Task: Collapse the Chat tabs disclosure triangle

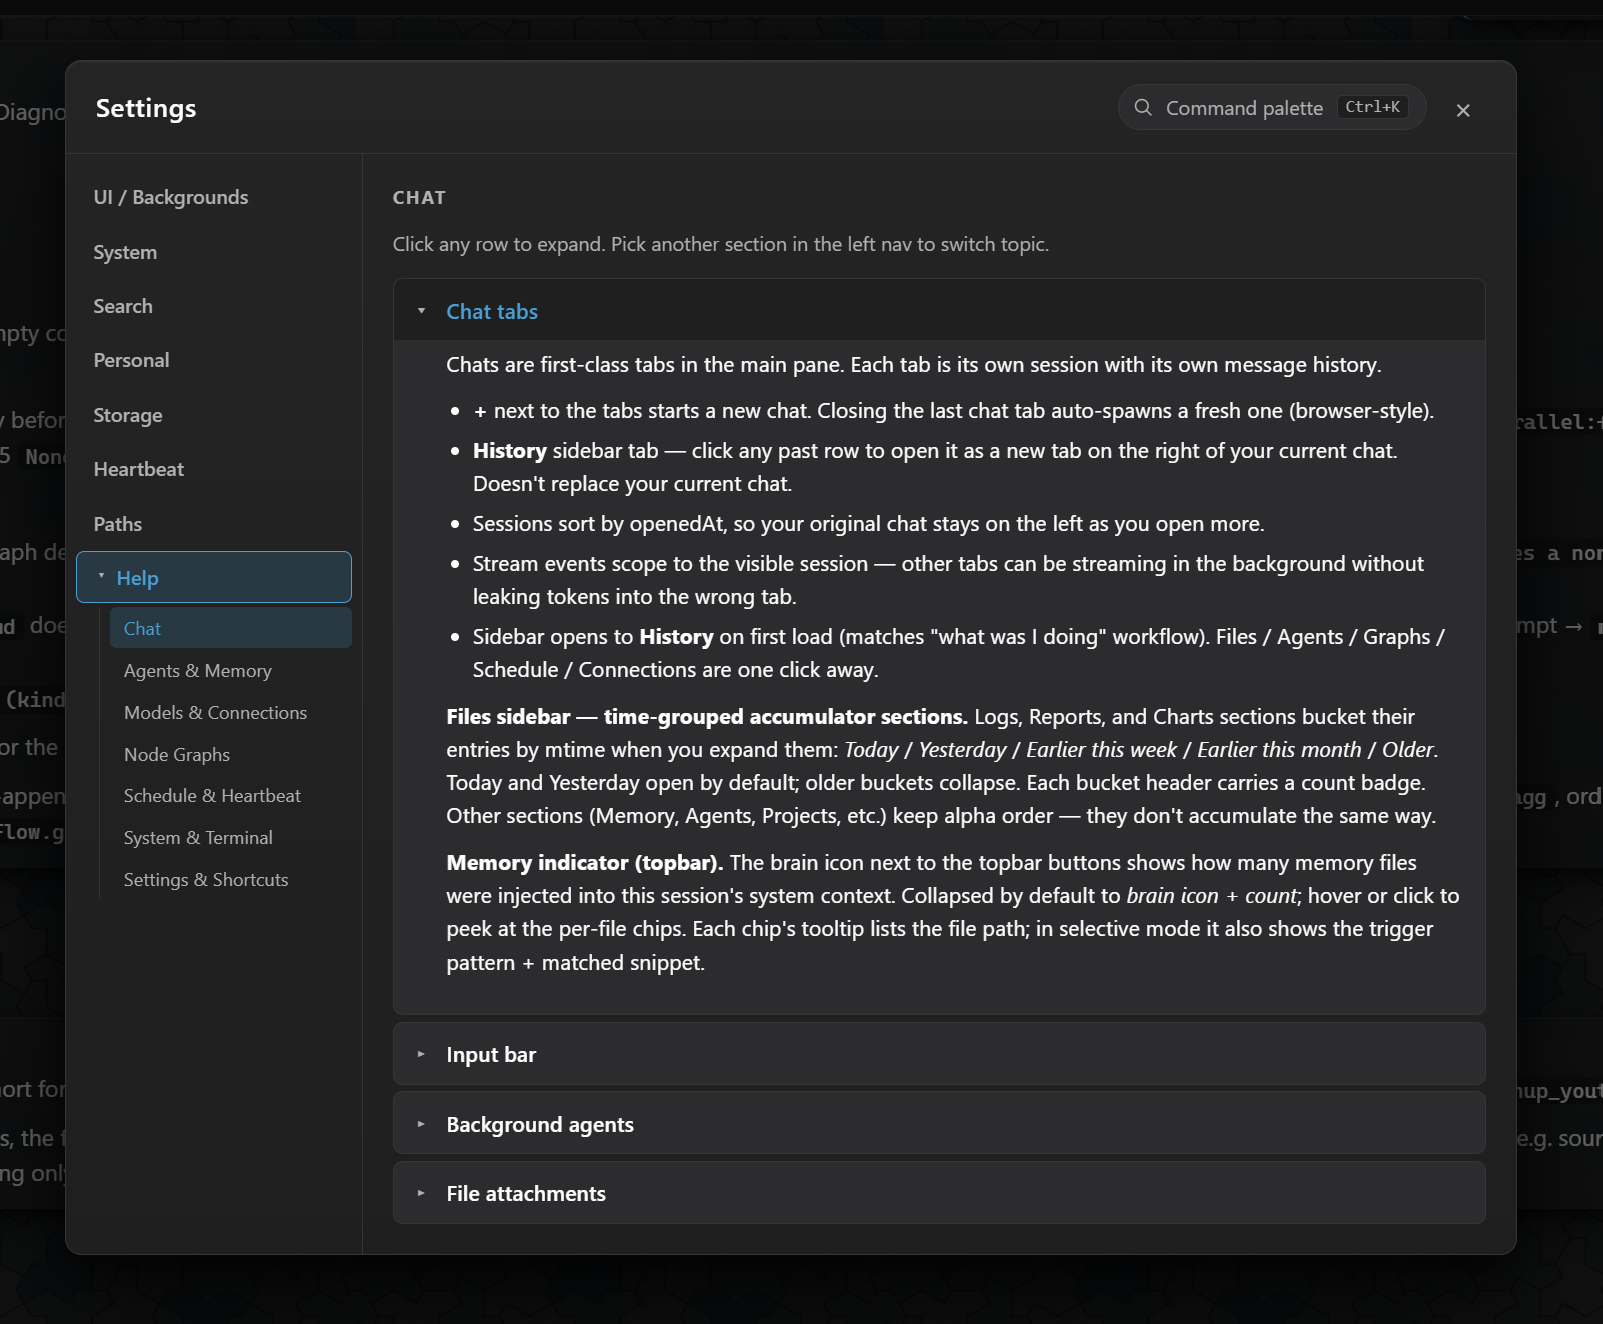Action: pyautogui.click(x=421, y=311)
